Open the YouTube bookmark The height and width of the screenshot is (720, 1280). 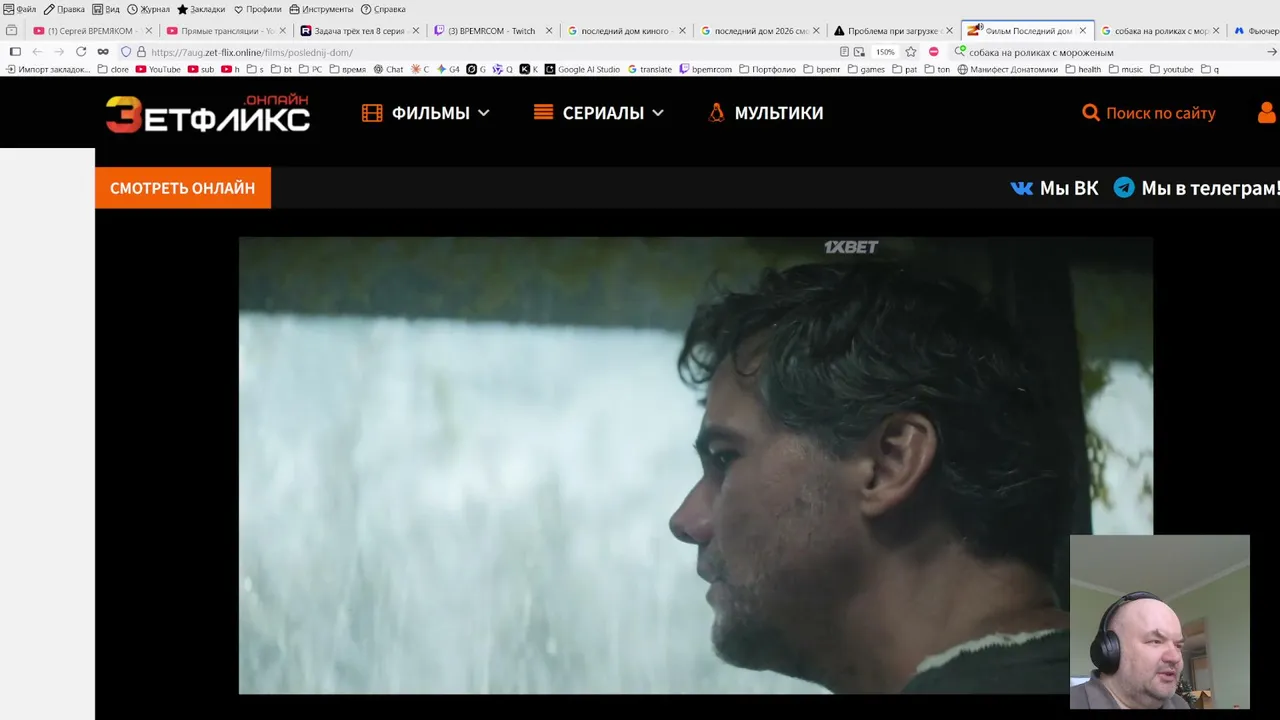click(158, 70)
